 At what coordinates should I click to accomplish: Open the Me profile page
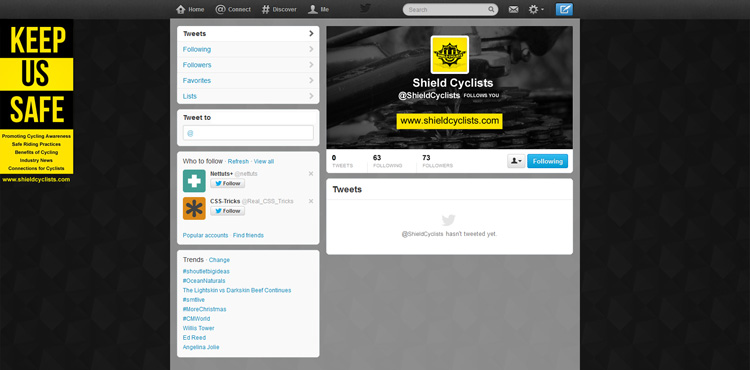319,10
